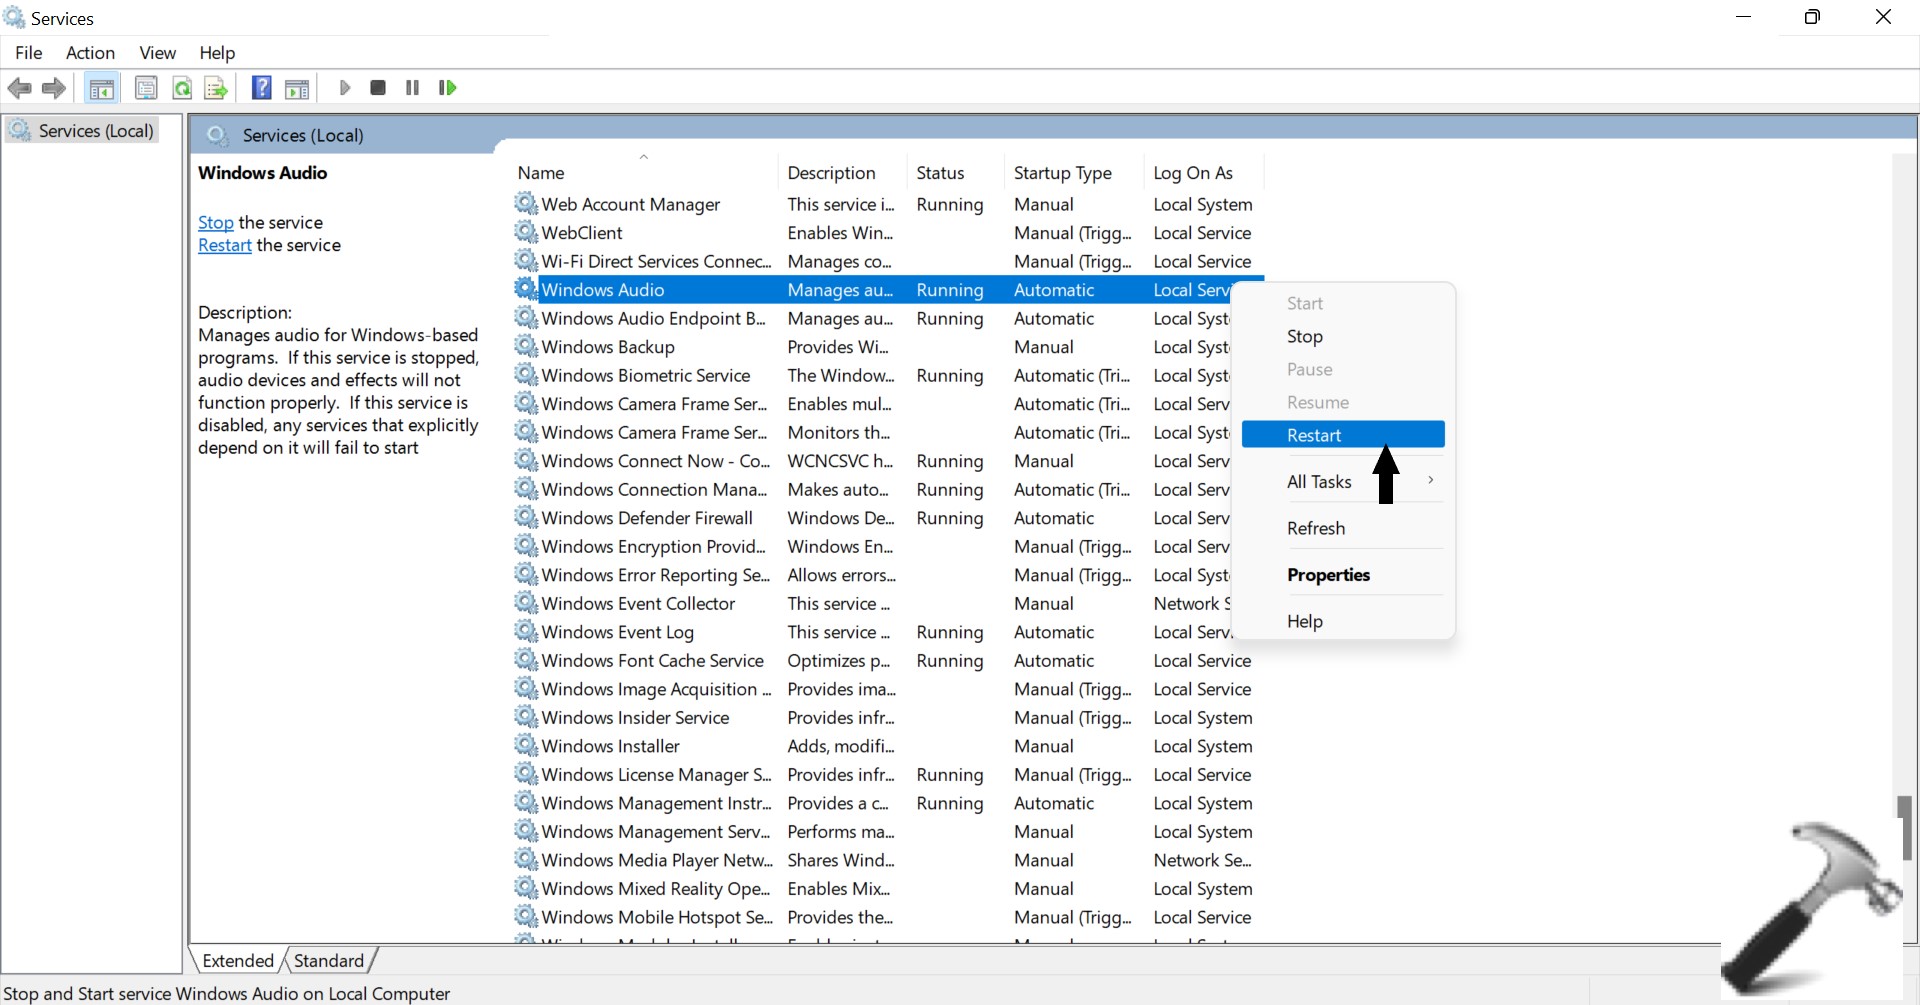The image size is (1920, 1005).
Task: Click the green Refresh toolbar icon
Action: coord(182,89)
